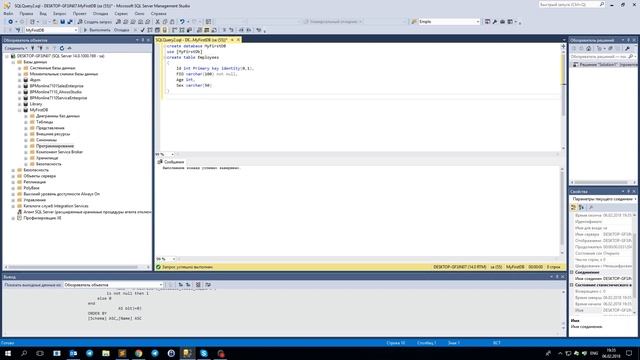Click the Paste icon in main toolbar

tap(172, 22)
